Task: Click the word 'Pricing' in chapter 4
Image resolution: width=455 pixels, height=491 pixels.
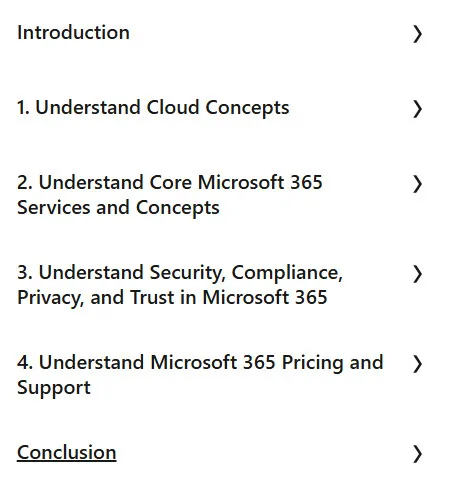Action: pyautogui.click(x=312, y=363)
